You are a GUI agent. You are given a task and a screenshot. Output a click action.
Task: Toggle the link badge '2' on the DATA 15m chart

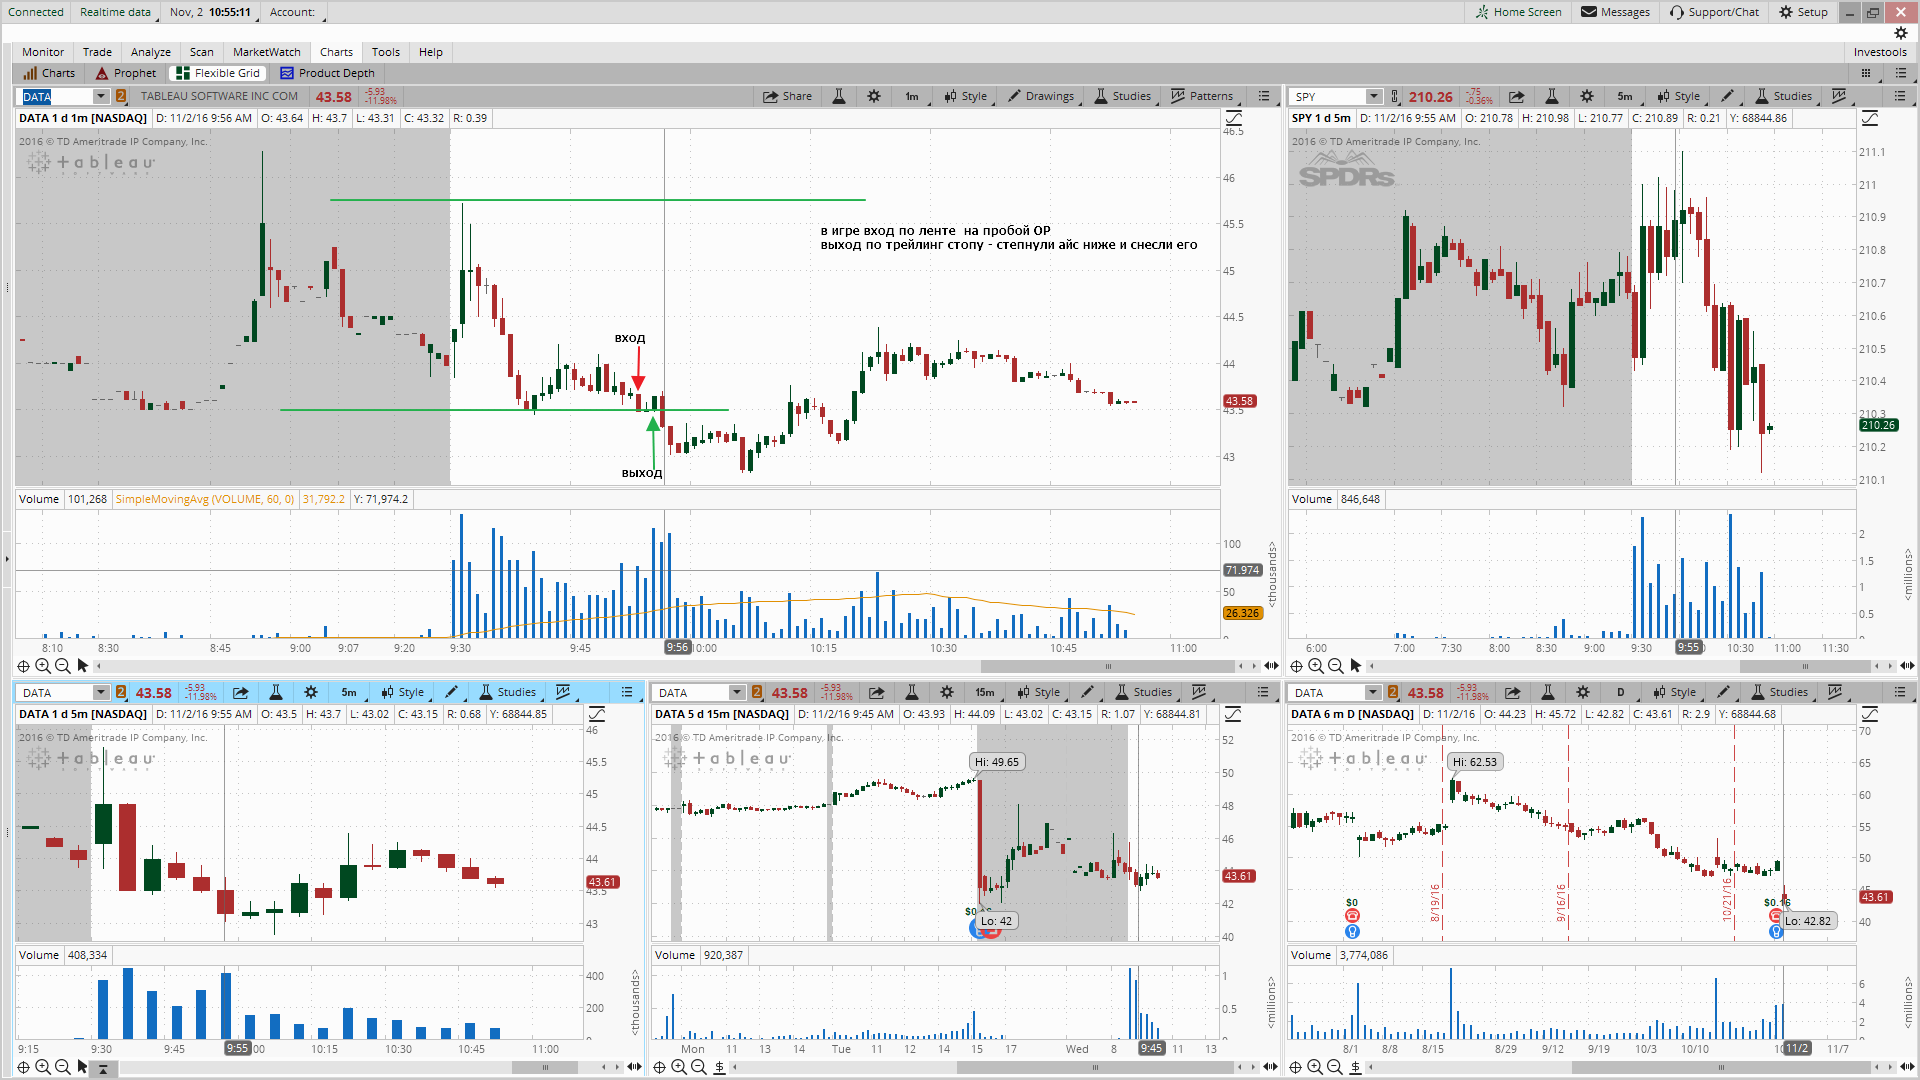[x=756, y=692]
